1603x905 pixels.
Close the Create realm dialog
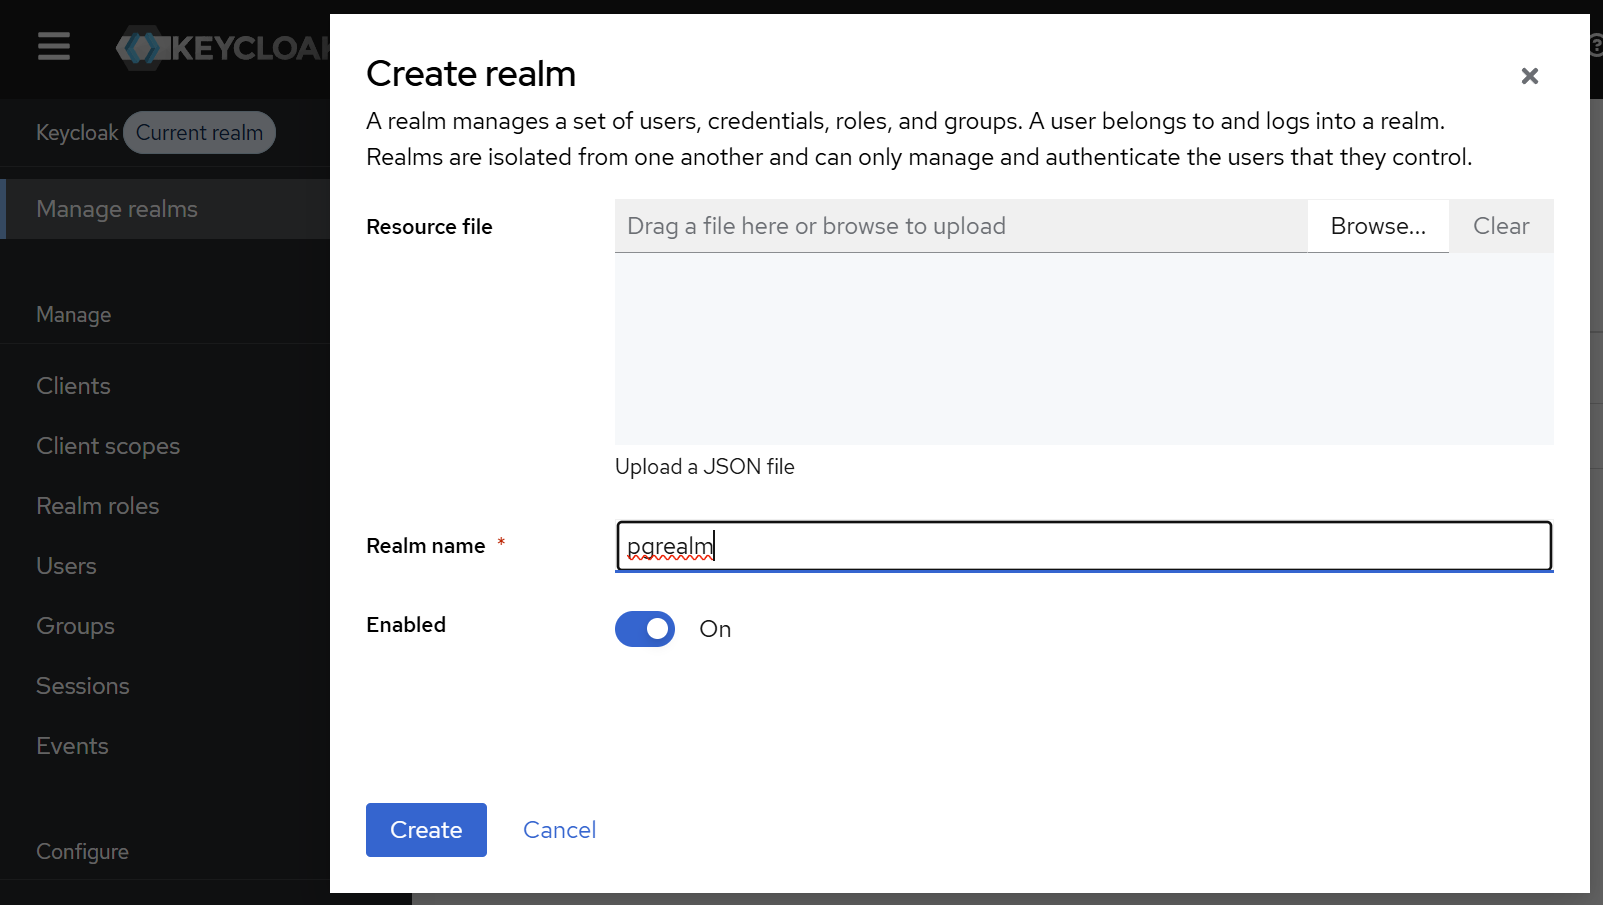1529,75
